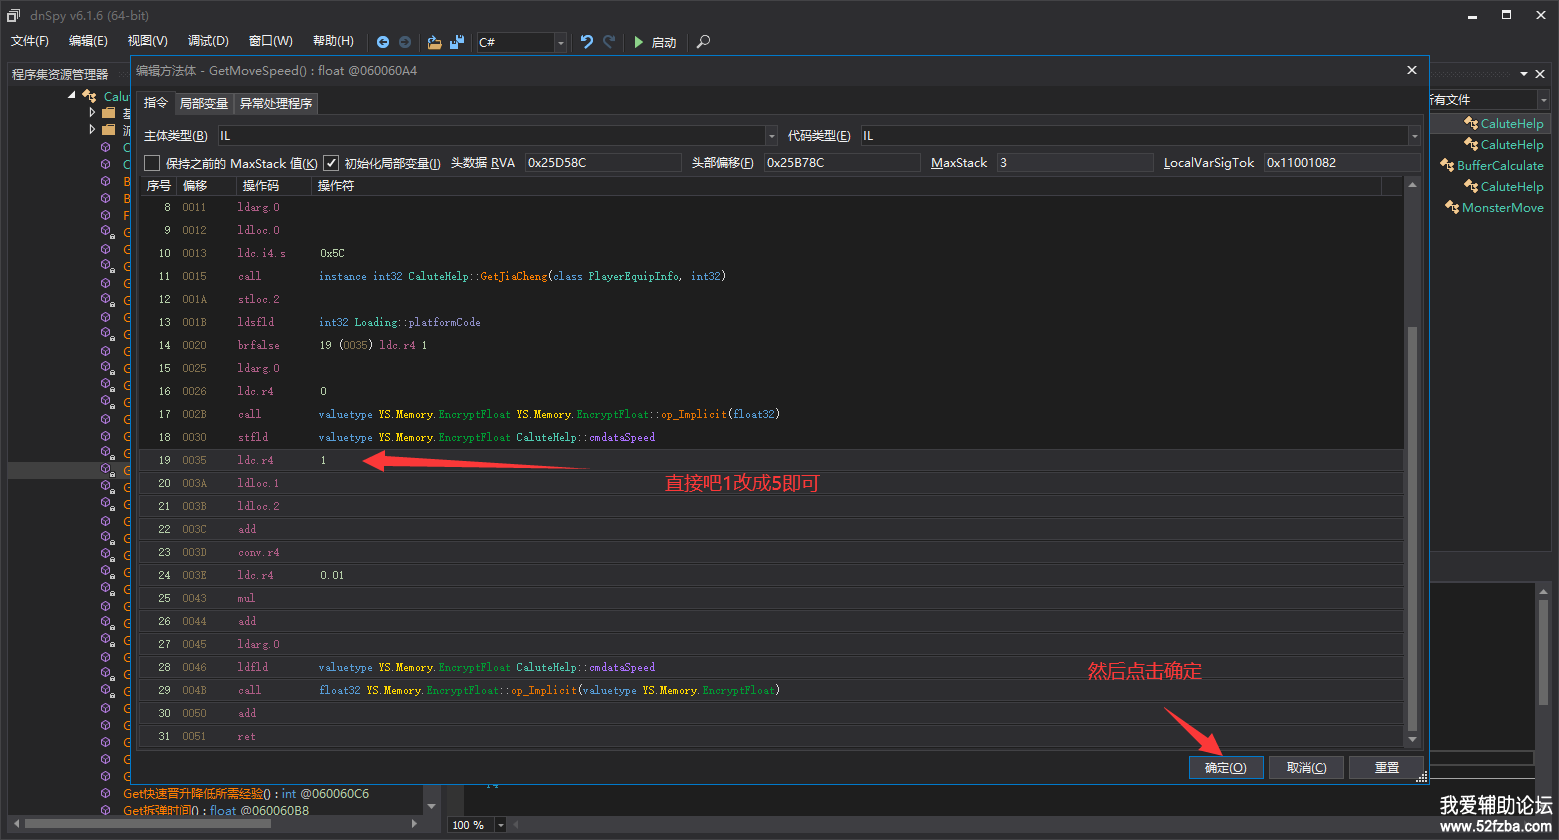
Task: Select the brfalse opcode at row 14
Action: click(x=258, y=345)
